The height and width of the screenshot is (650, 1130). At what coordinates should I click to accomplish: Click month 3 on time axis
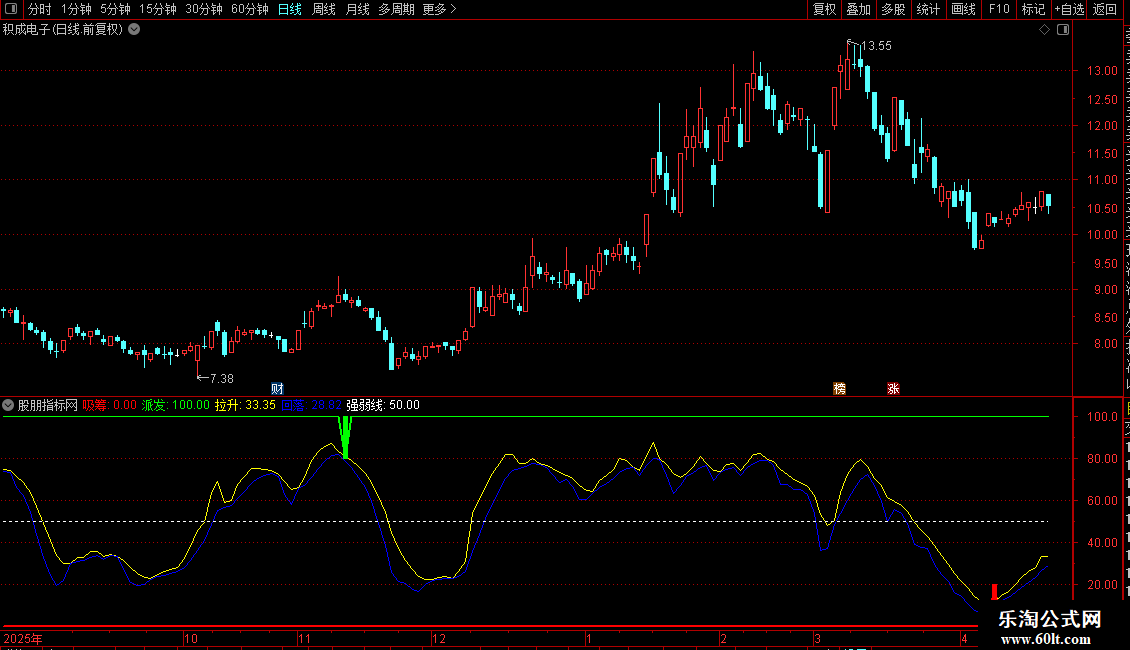[817, 638]
